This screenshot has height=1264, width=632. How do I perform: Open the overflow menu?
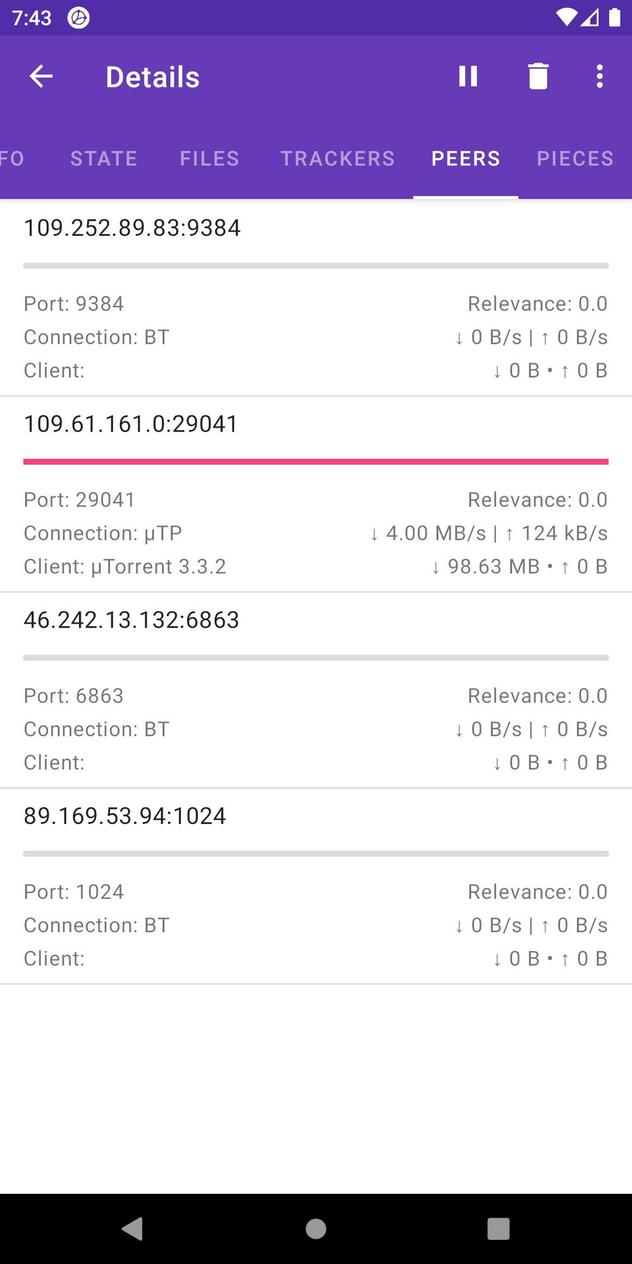599,76
